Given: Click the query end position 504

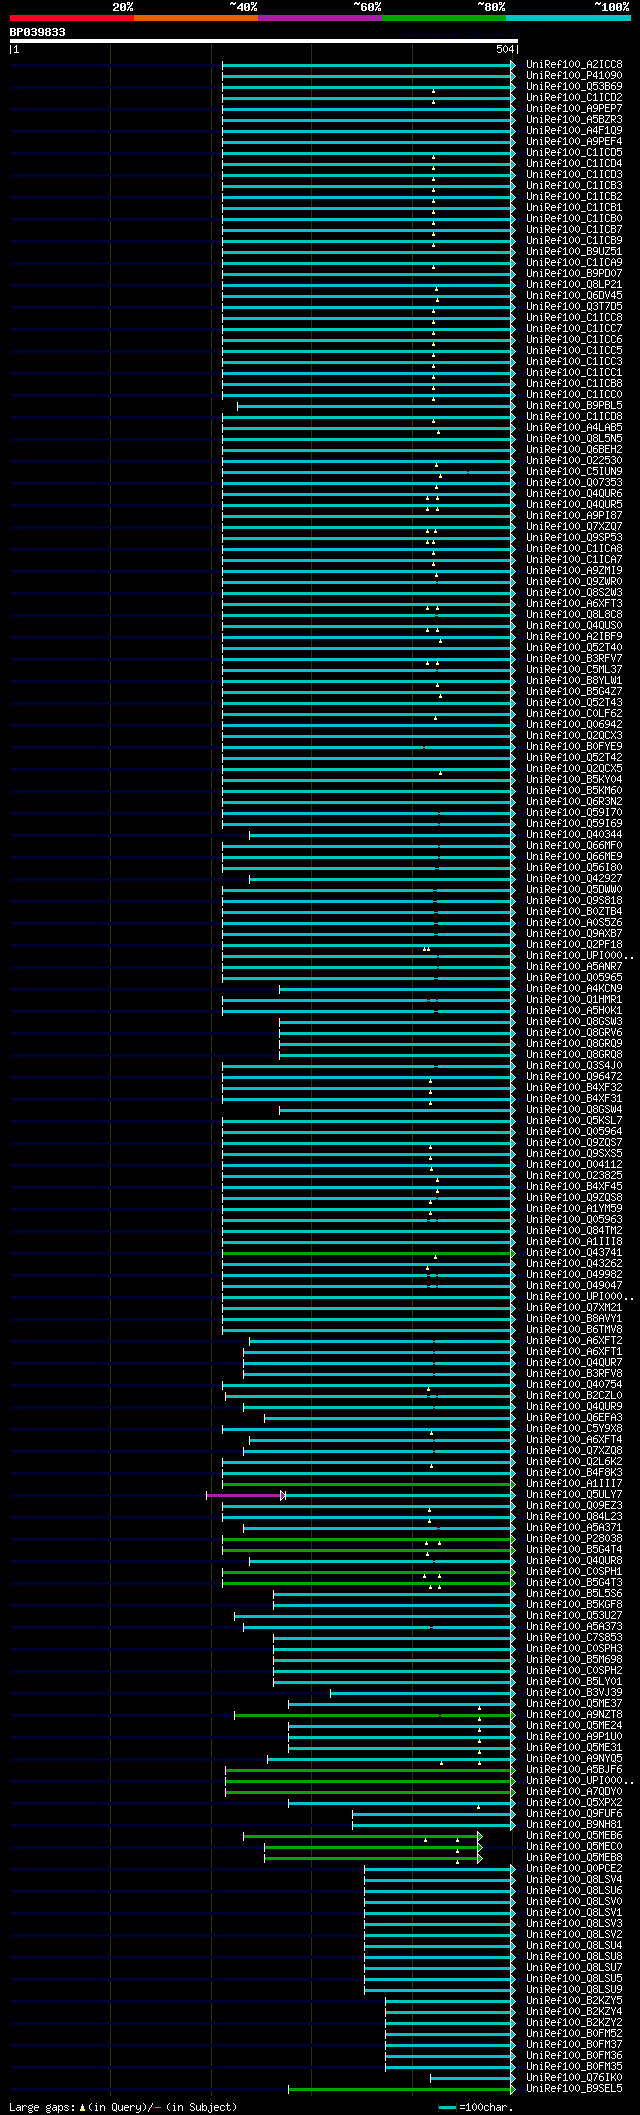Looking at the screenshot, I should pyautogui.click(x=504, y=49).
